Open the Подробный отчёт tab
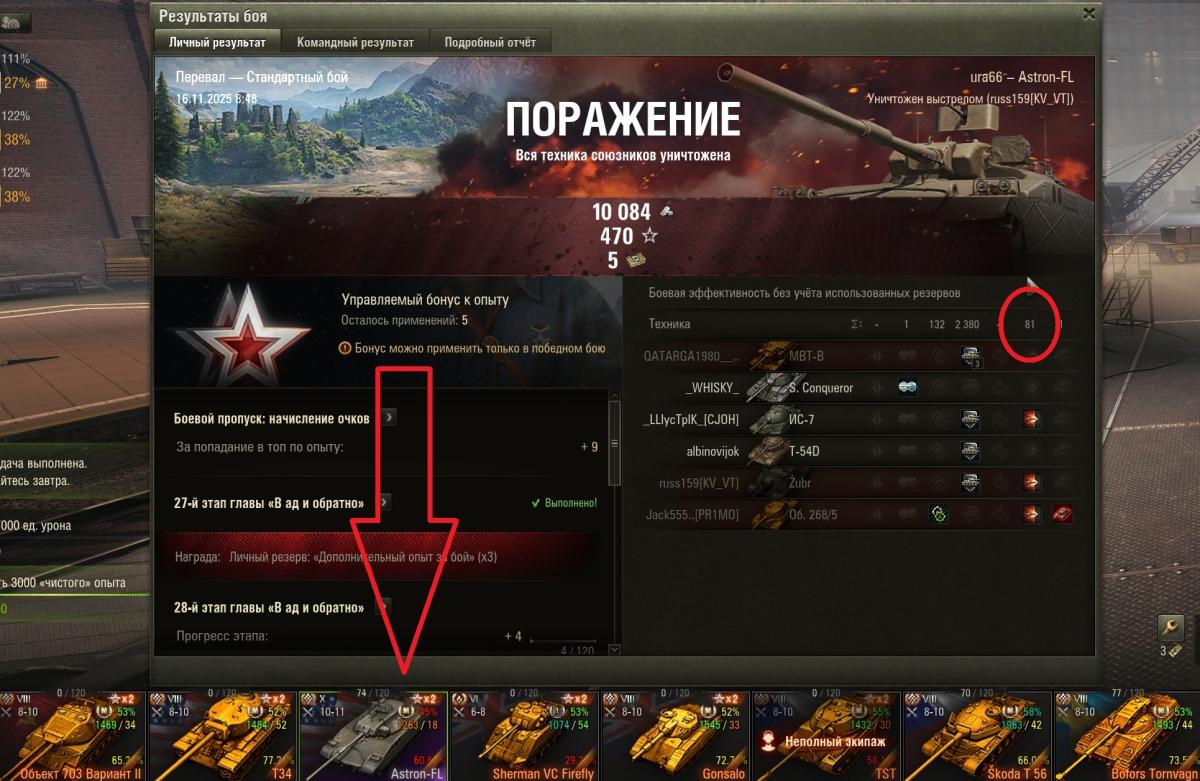1200x781 pixels. [490, 42]
